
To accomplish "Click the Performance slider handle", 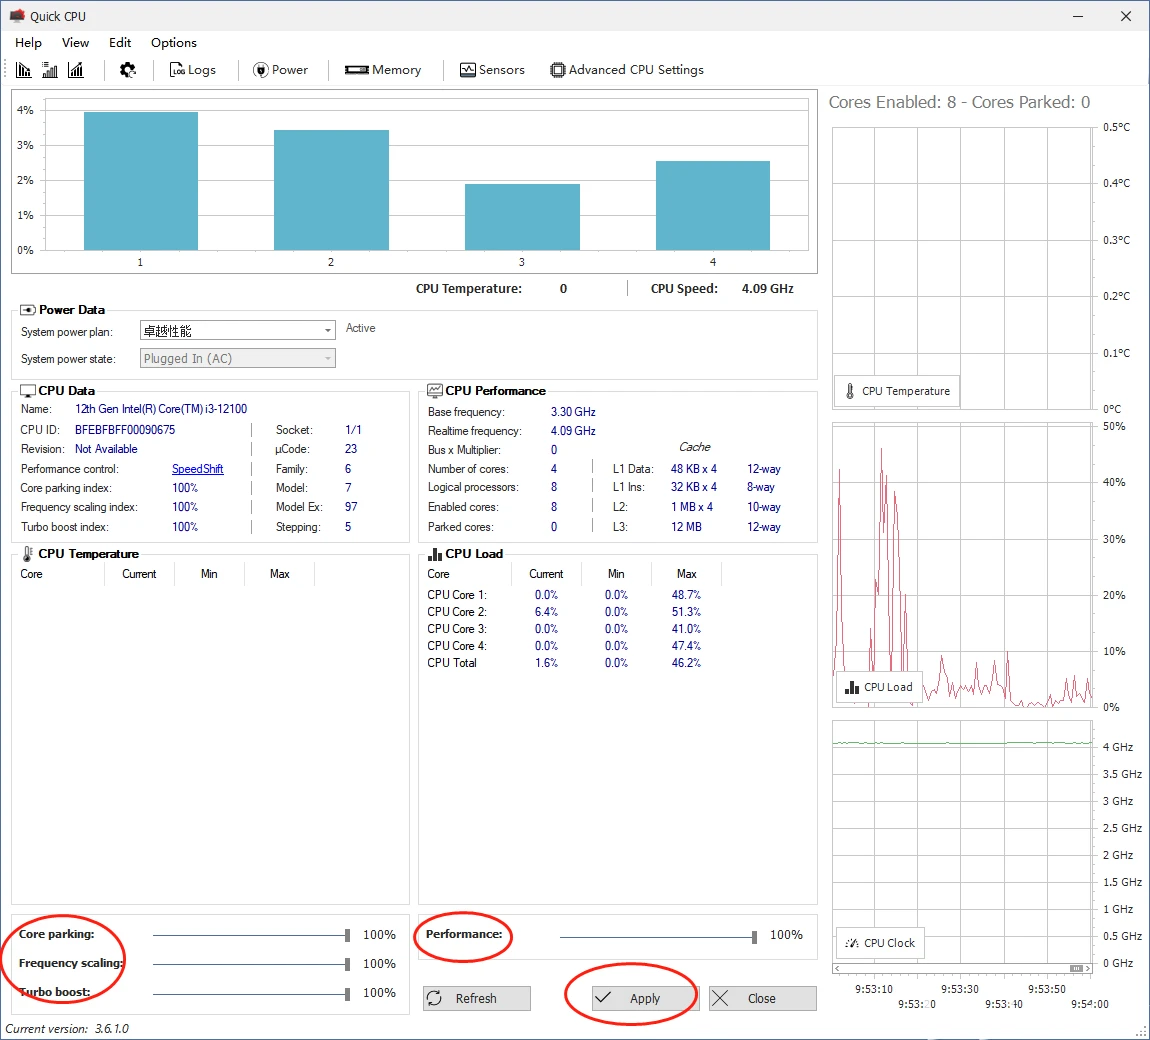I will (754, 937).
